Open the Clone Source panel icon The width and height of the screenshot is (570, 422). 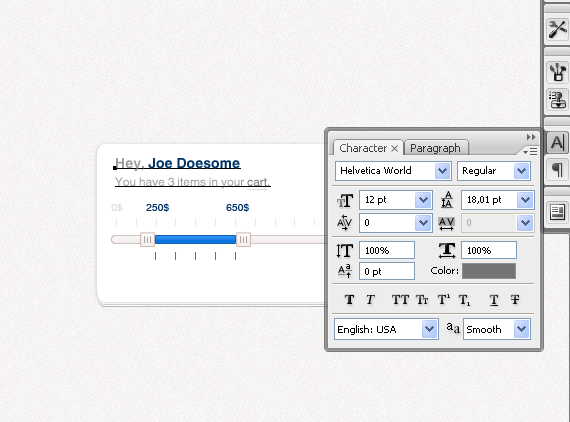tap(557, 100)
